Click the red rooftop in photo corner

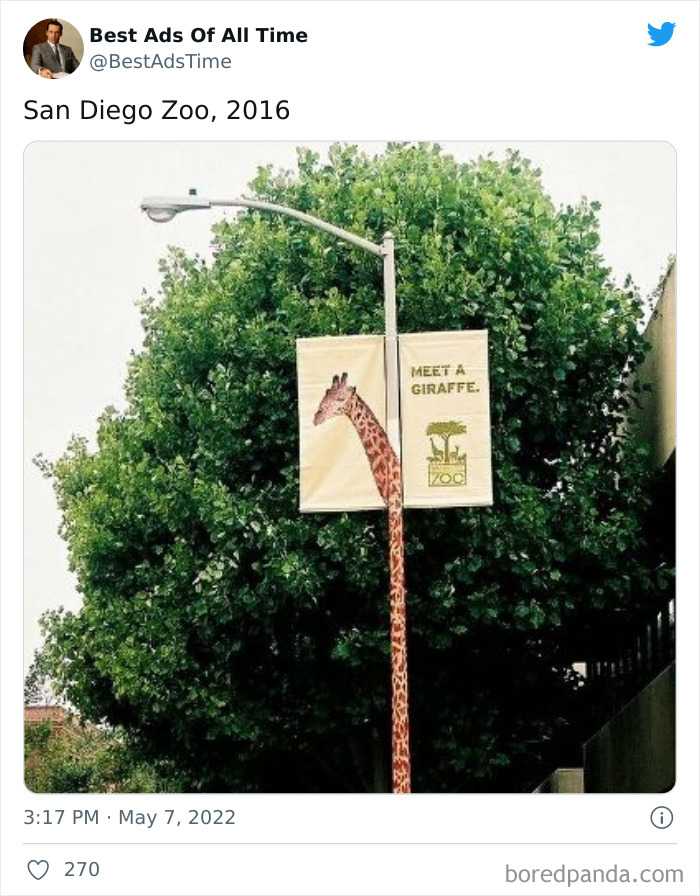coord(47,715)
